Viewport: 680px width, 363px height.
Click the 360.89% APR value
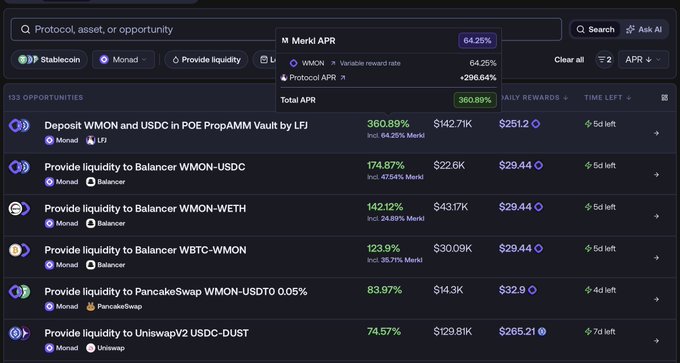click(388, 124)
